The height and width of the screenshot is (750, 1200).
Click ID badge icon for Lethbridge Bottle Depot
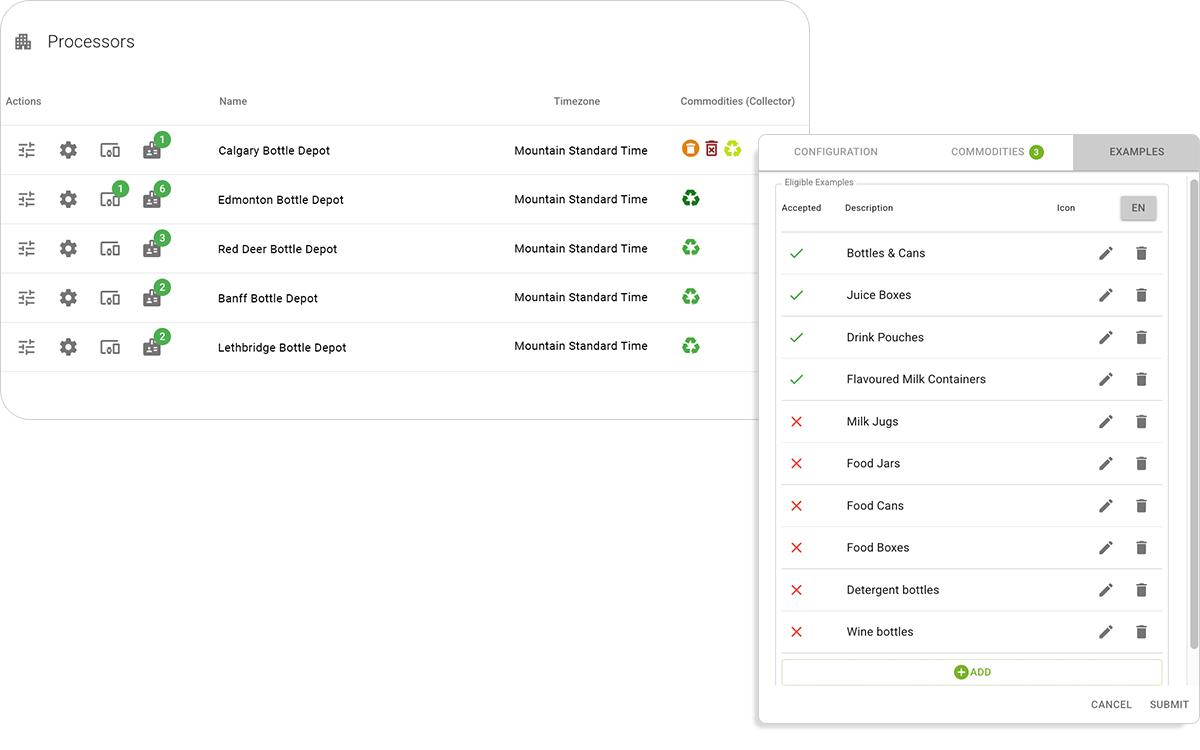point(152,347)
